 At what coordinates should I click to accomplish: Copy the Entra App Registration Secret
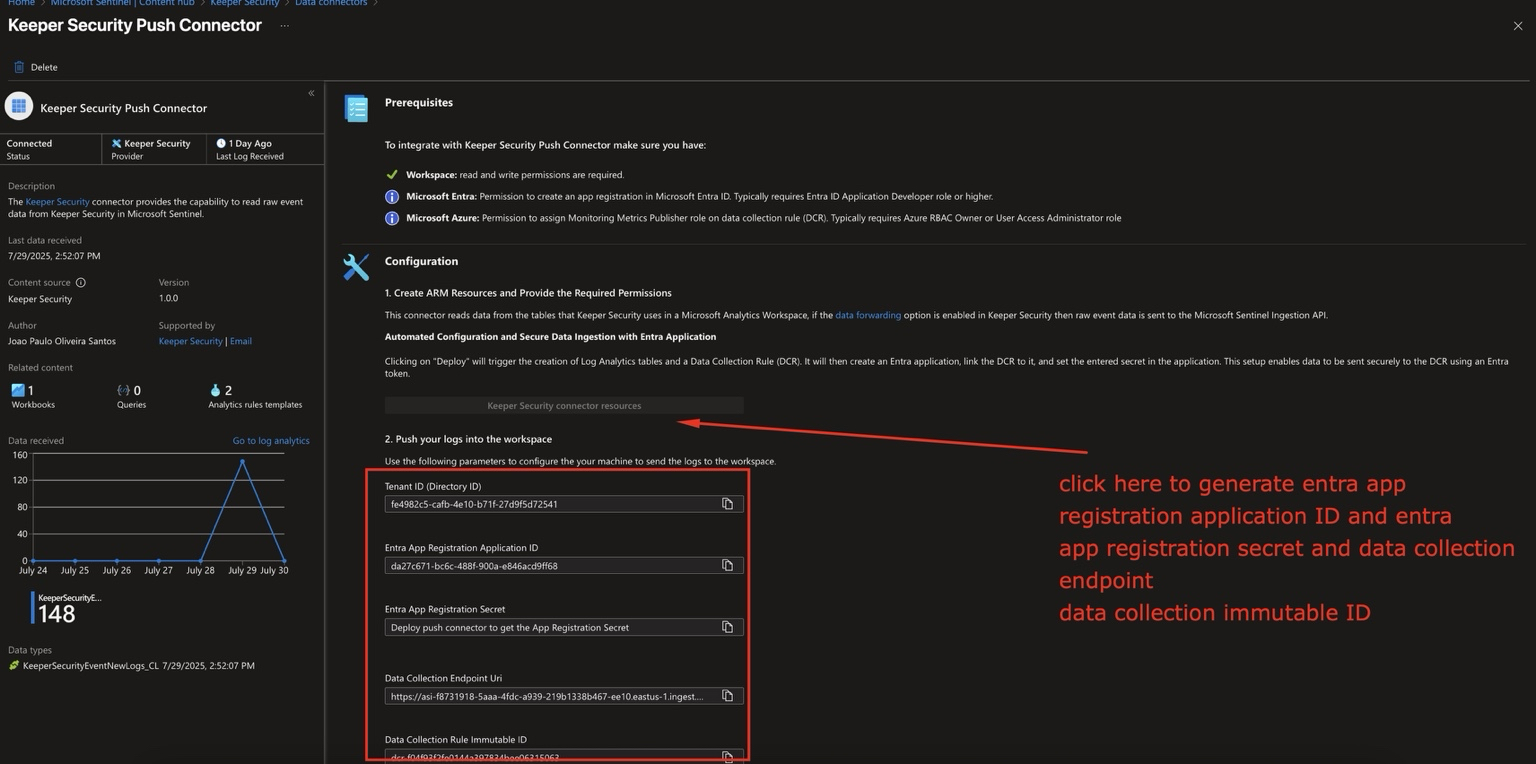coord(727,627)
